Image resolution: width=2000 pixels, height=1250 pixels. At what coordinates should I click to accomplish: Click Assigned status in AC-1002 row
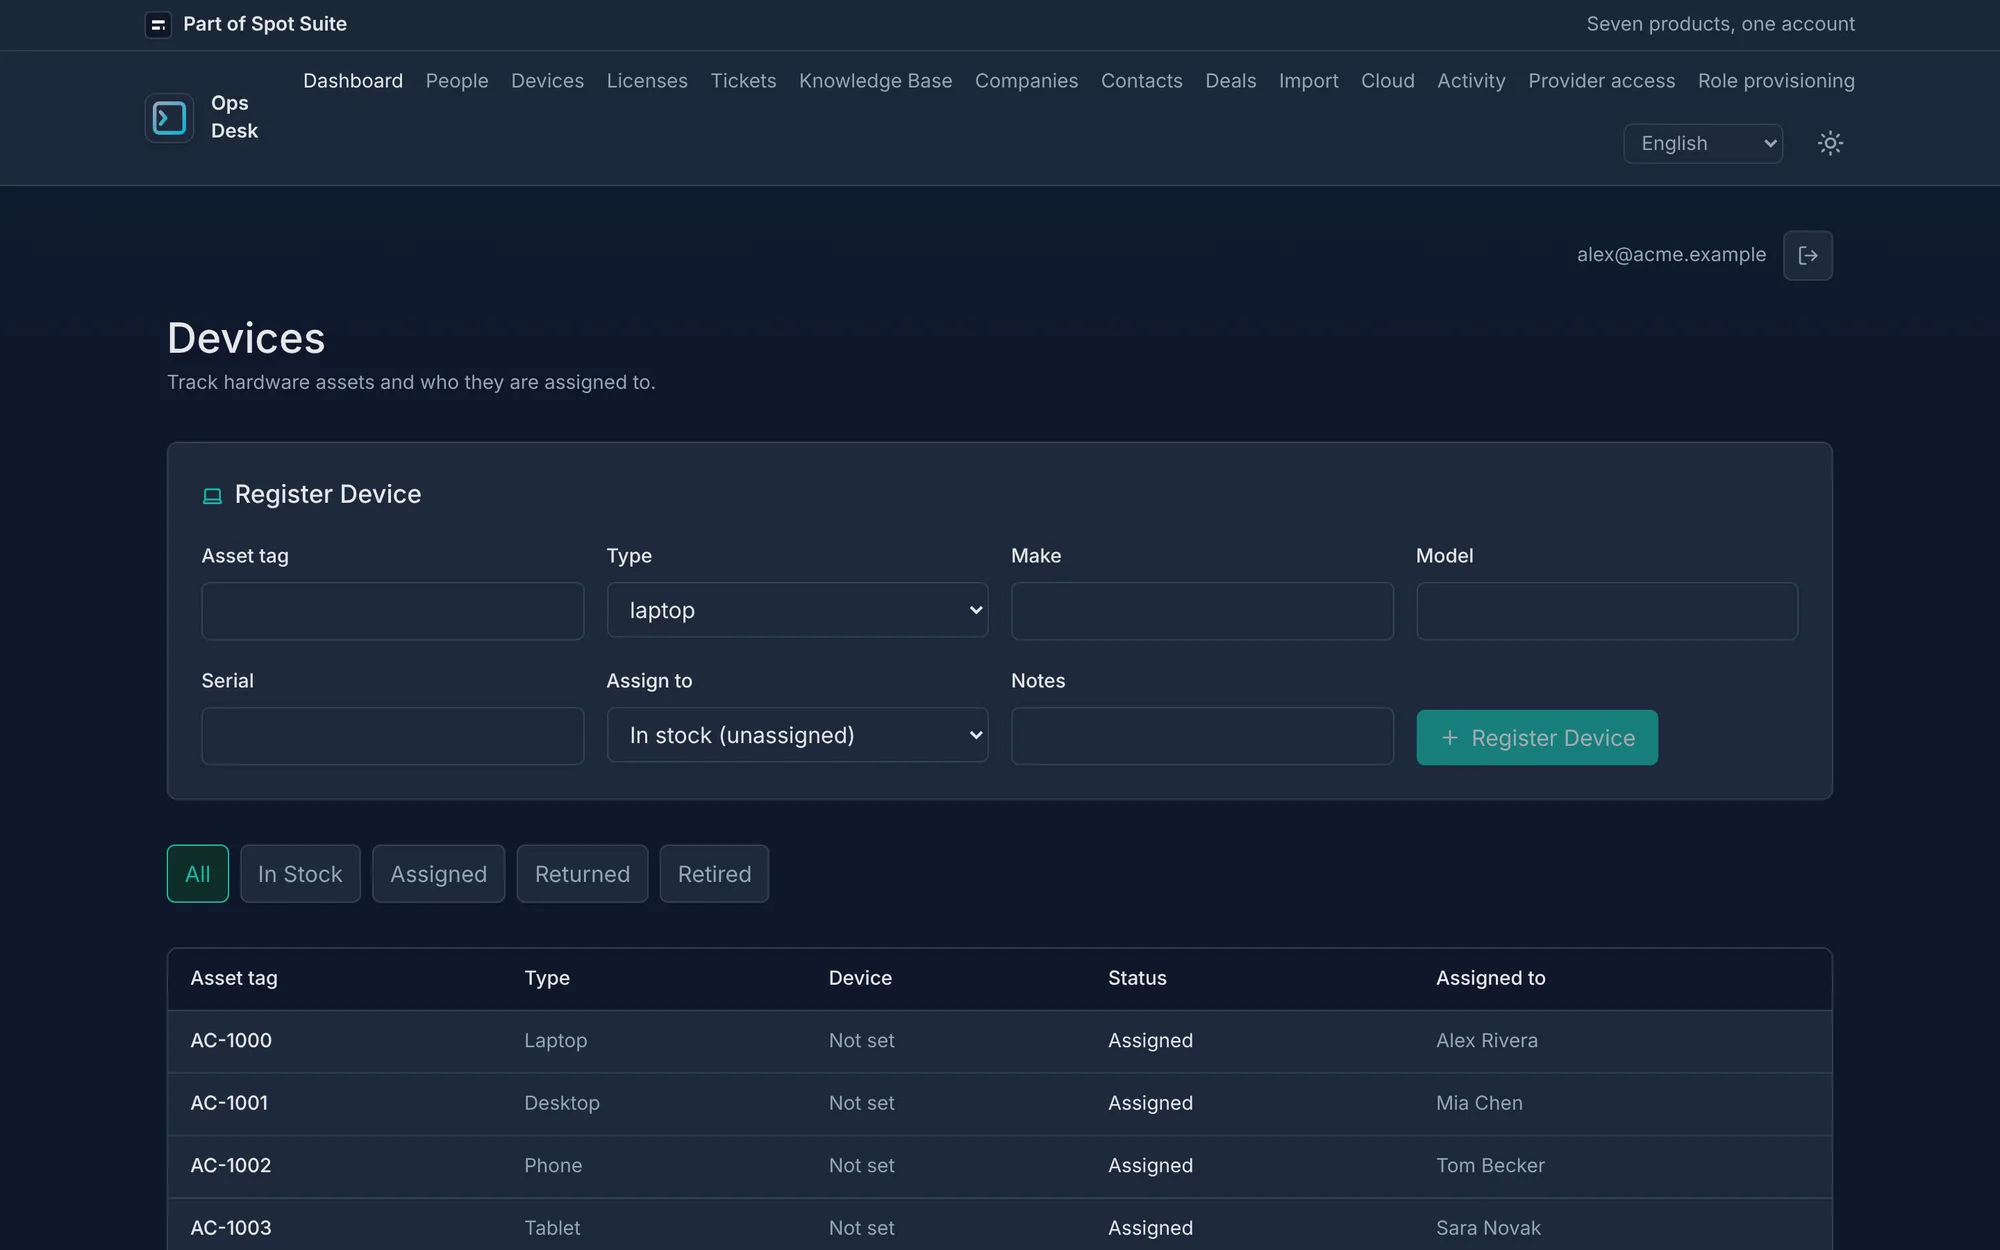tap(1150, 1166)
